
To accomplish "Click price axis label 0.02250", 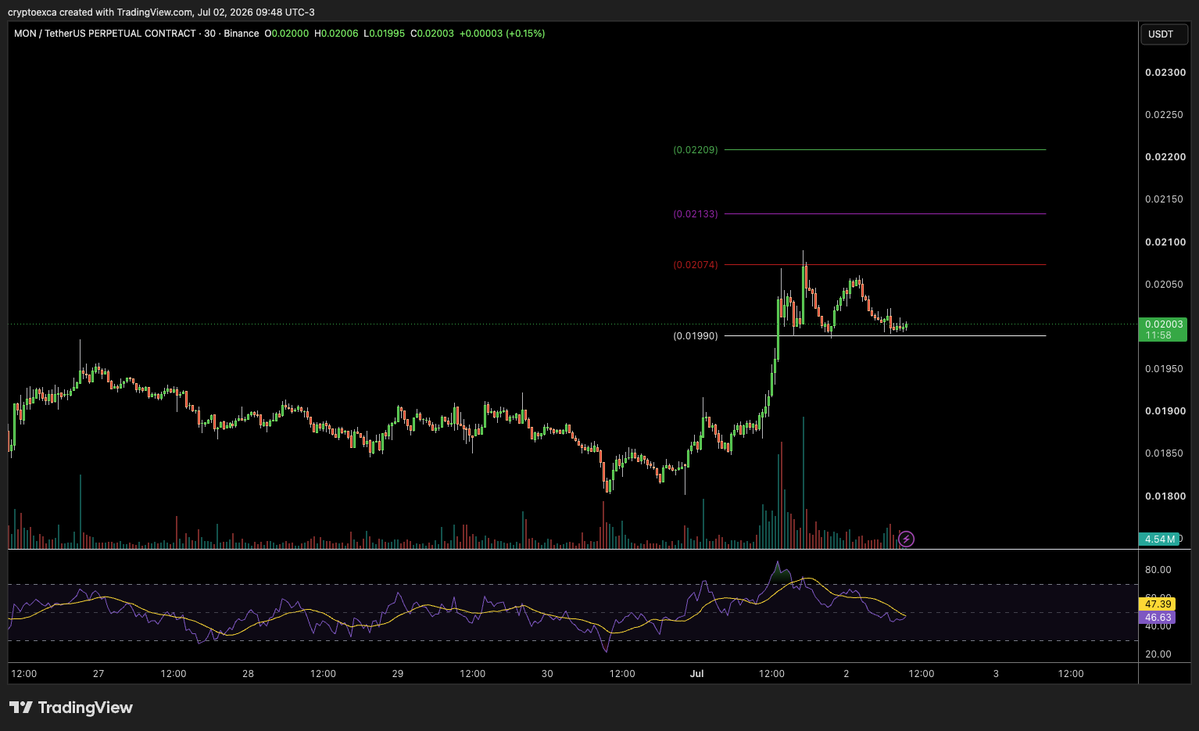I will point(1165,115).
